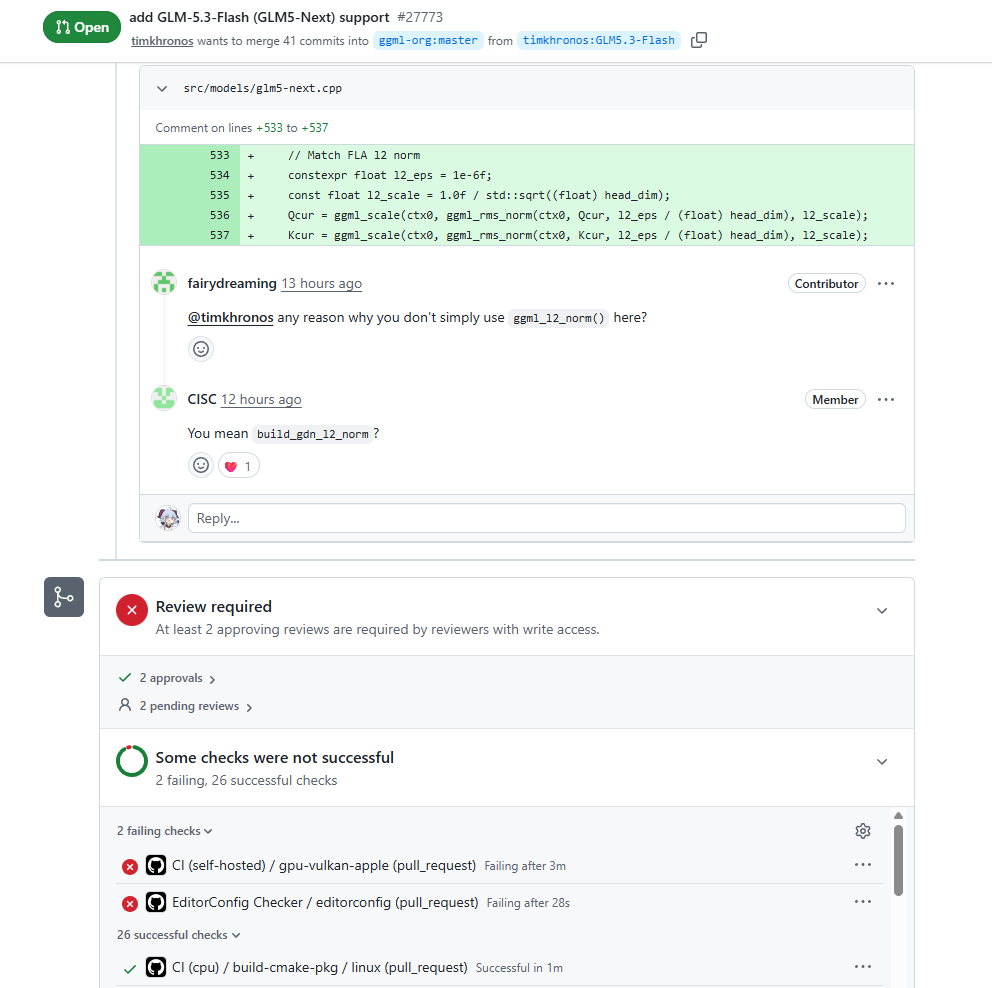Click the Reply text field

point(547,518)
